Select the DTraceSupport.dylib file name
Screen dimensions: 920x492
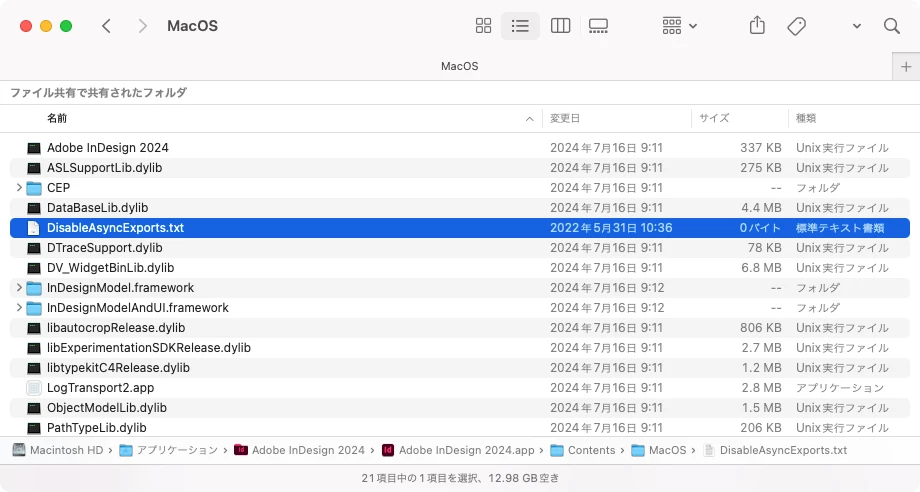click(x=104, y=247)
